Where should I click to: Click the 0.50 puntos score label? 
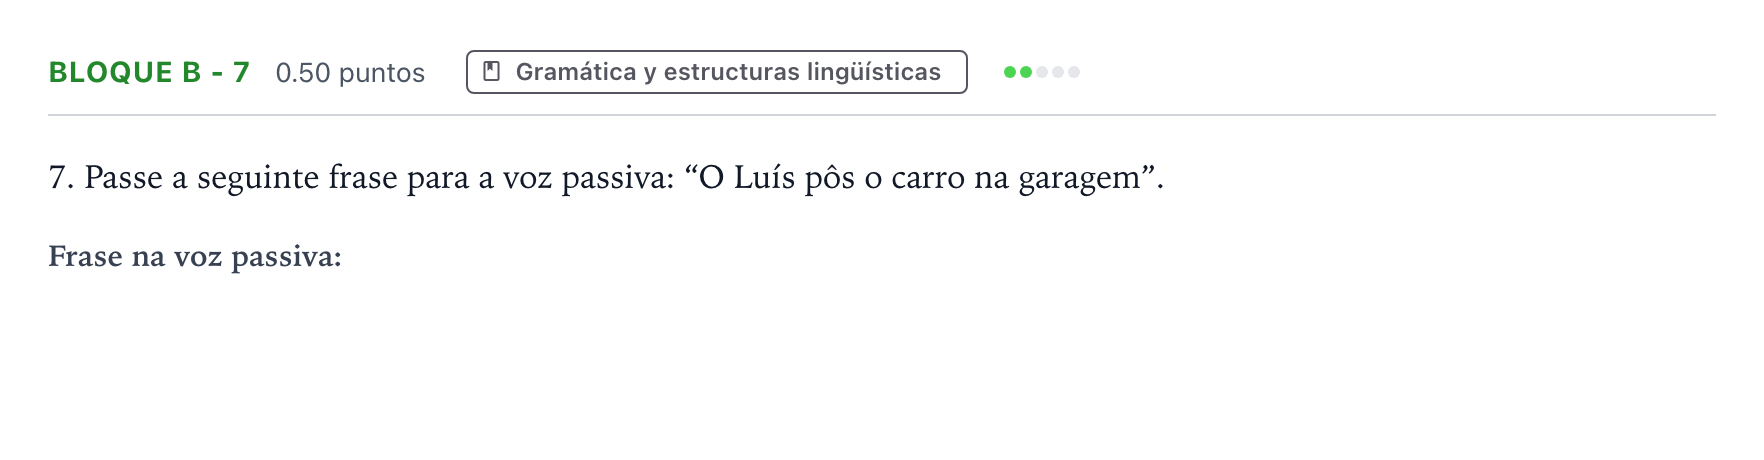350,73
